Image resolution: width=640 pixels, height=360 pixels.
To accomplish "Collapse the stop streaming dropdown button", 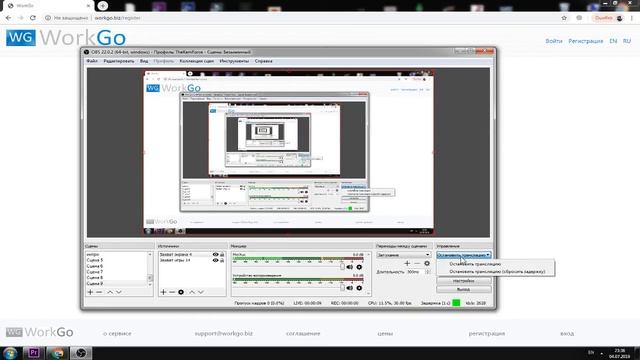I will [464, 255].
